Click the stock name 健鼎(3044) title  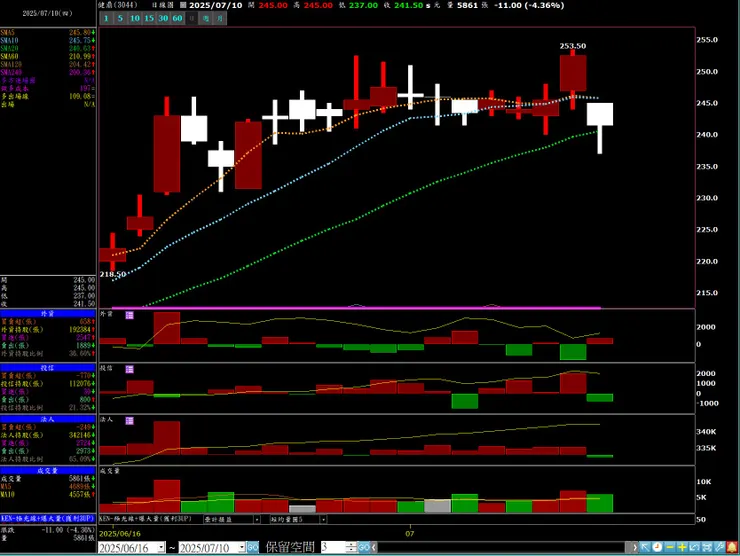tap(118, 5)
